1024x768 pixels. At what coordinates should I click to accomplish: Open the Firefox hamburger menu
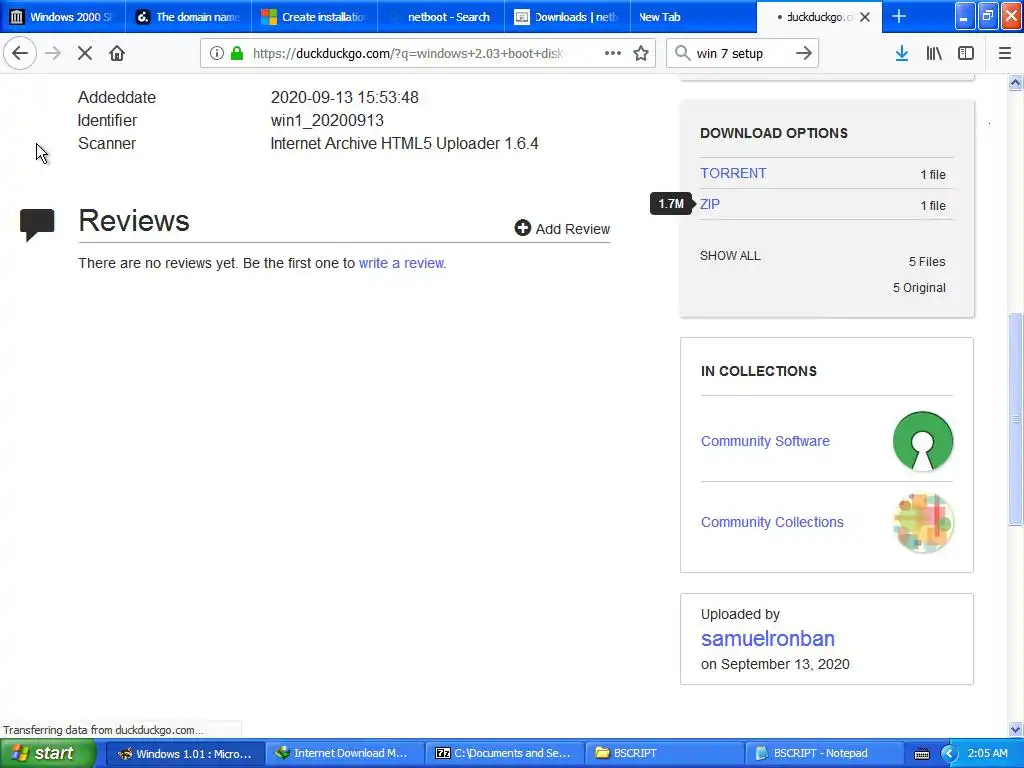pos(1005,53)
